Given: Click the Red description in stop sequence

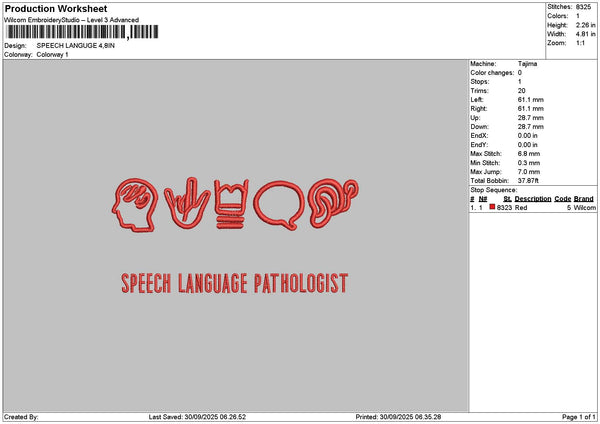Looking at the screenshot, I should (x=521, y=208).
